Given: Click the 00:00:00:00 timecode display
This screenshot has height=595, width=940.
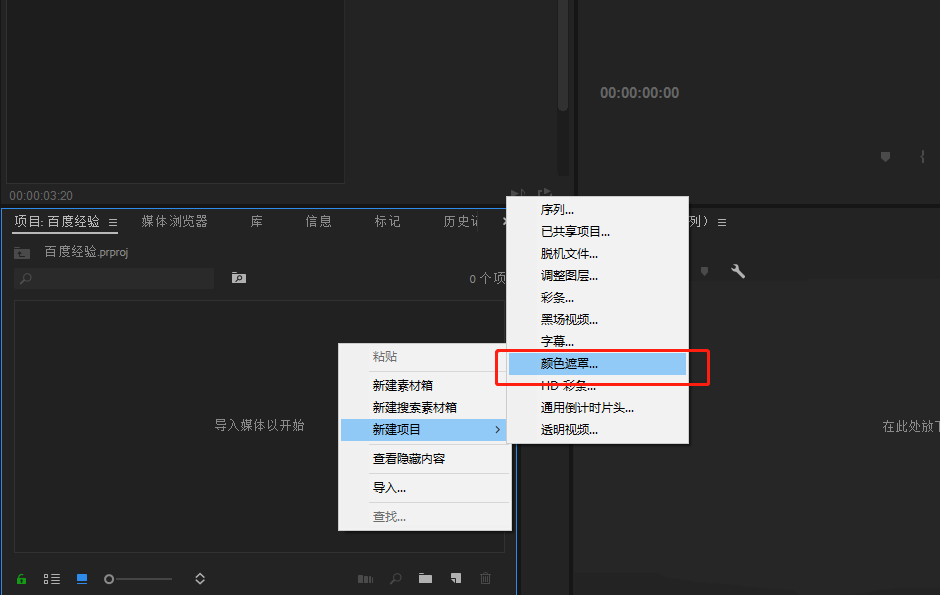Looking at the screenshot, I should 639,92.
